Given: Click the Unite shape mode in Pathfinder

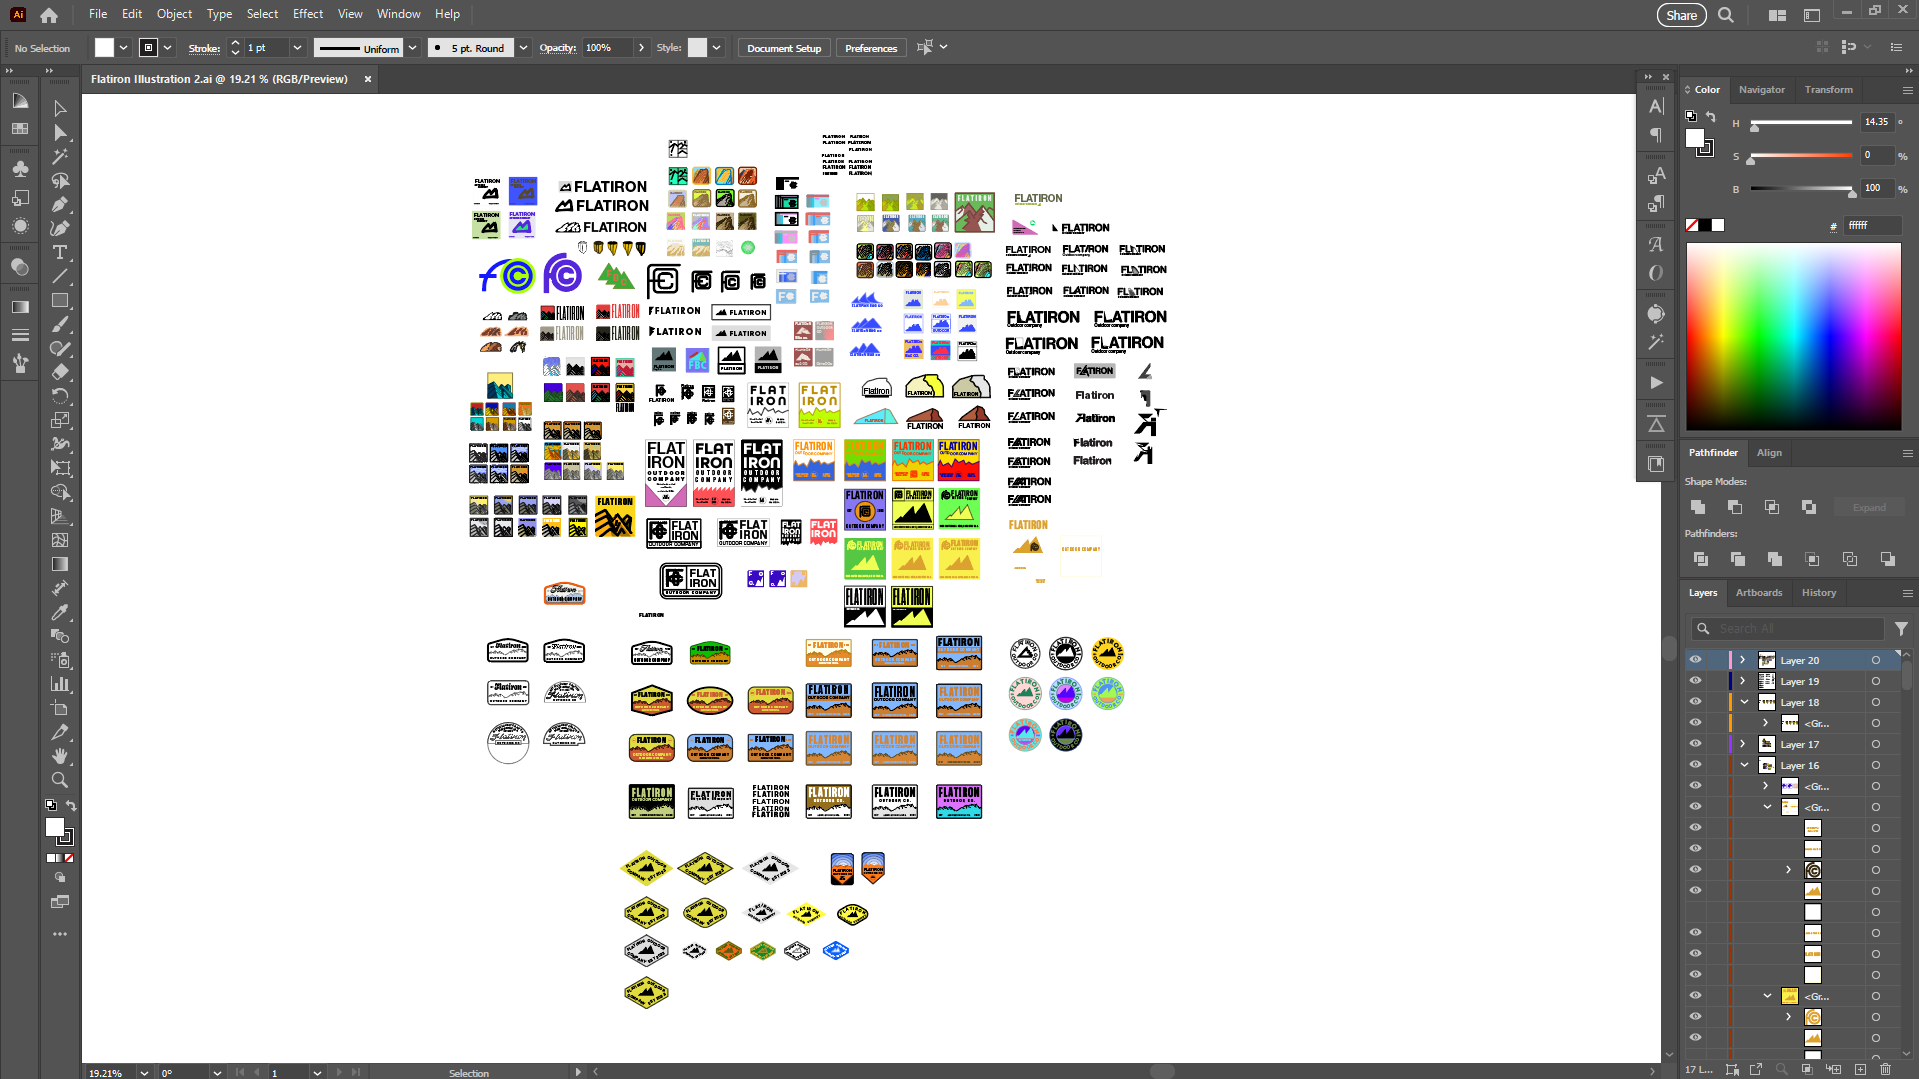Looking at the screenshot, I should click(1698, 507).
